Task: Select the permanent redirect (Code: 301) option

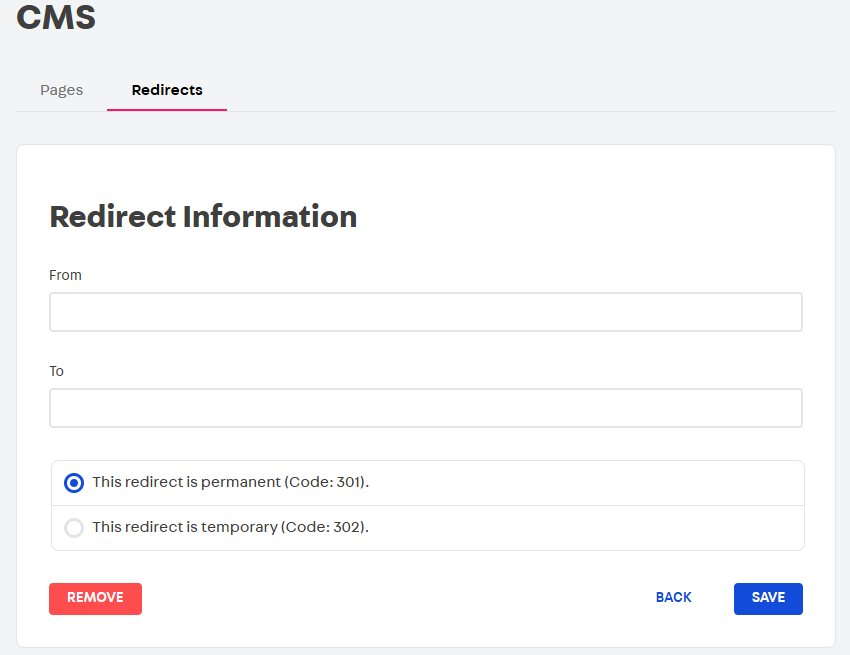Action: coord(73,482)
